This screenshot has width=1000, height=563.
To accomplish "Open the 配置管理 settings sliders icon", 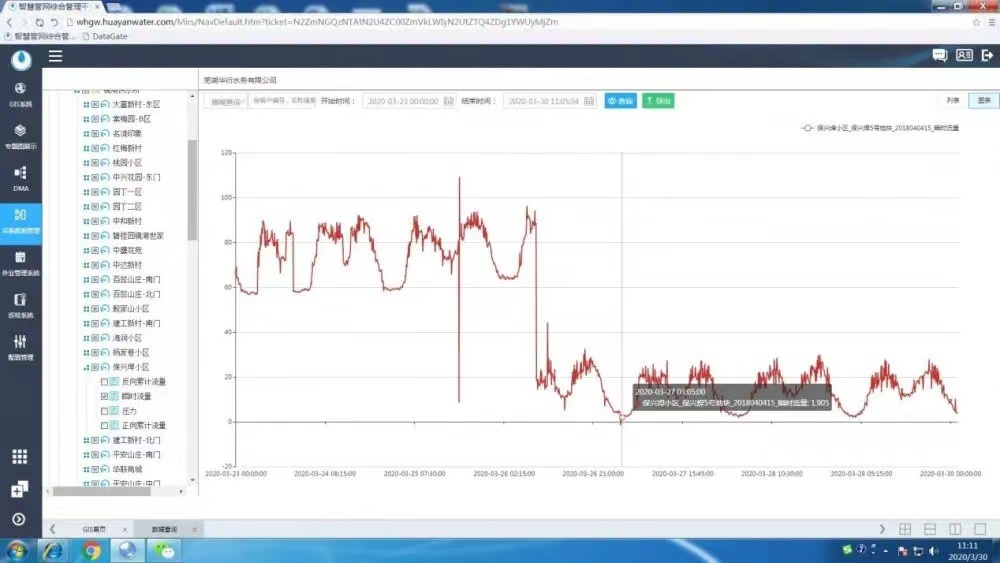I will [20, 346].
